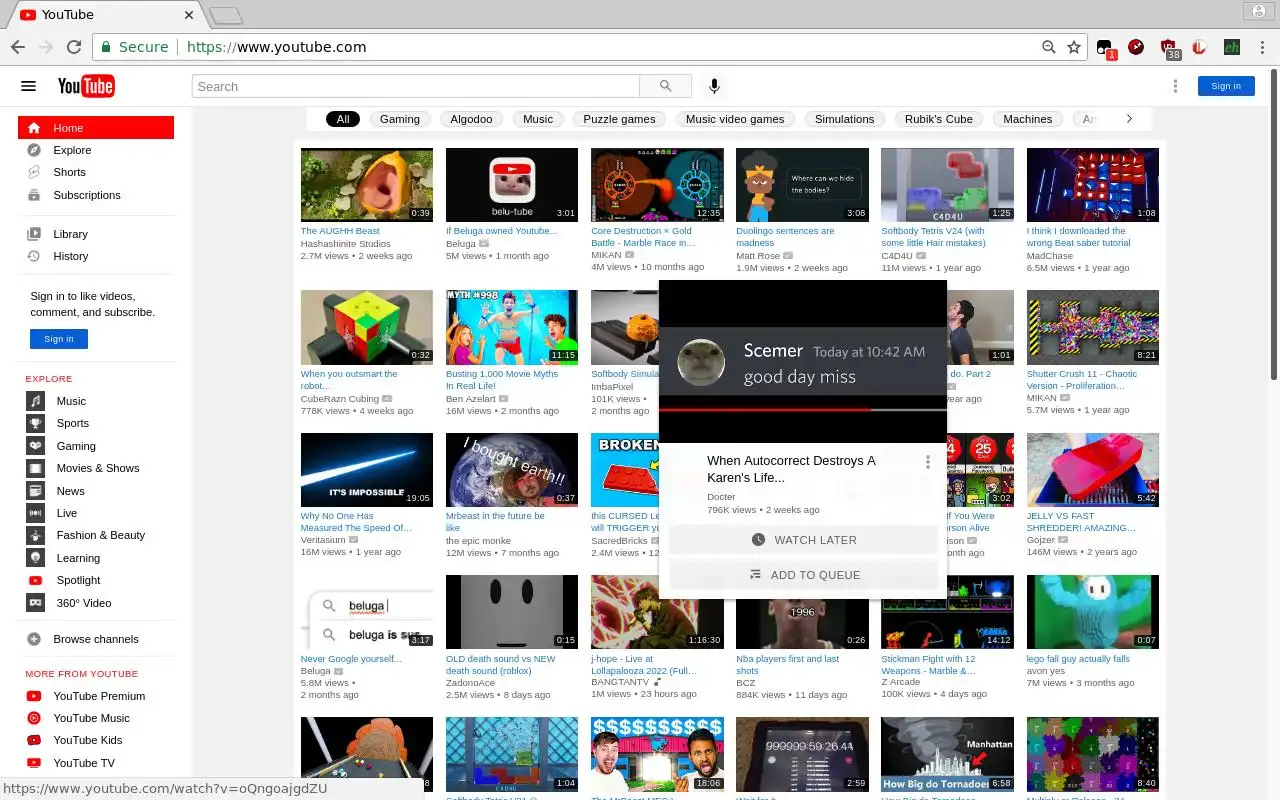Click the red shield extension icon
Viewport: 1280px width, 800px height.
1167,47
